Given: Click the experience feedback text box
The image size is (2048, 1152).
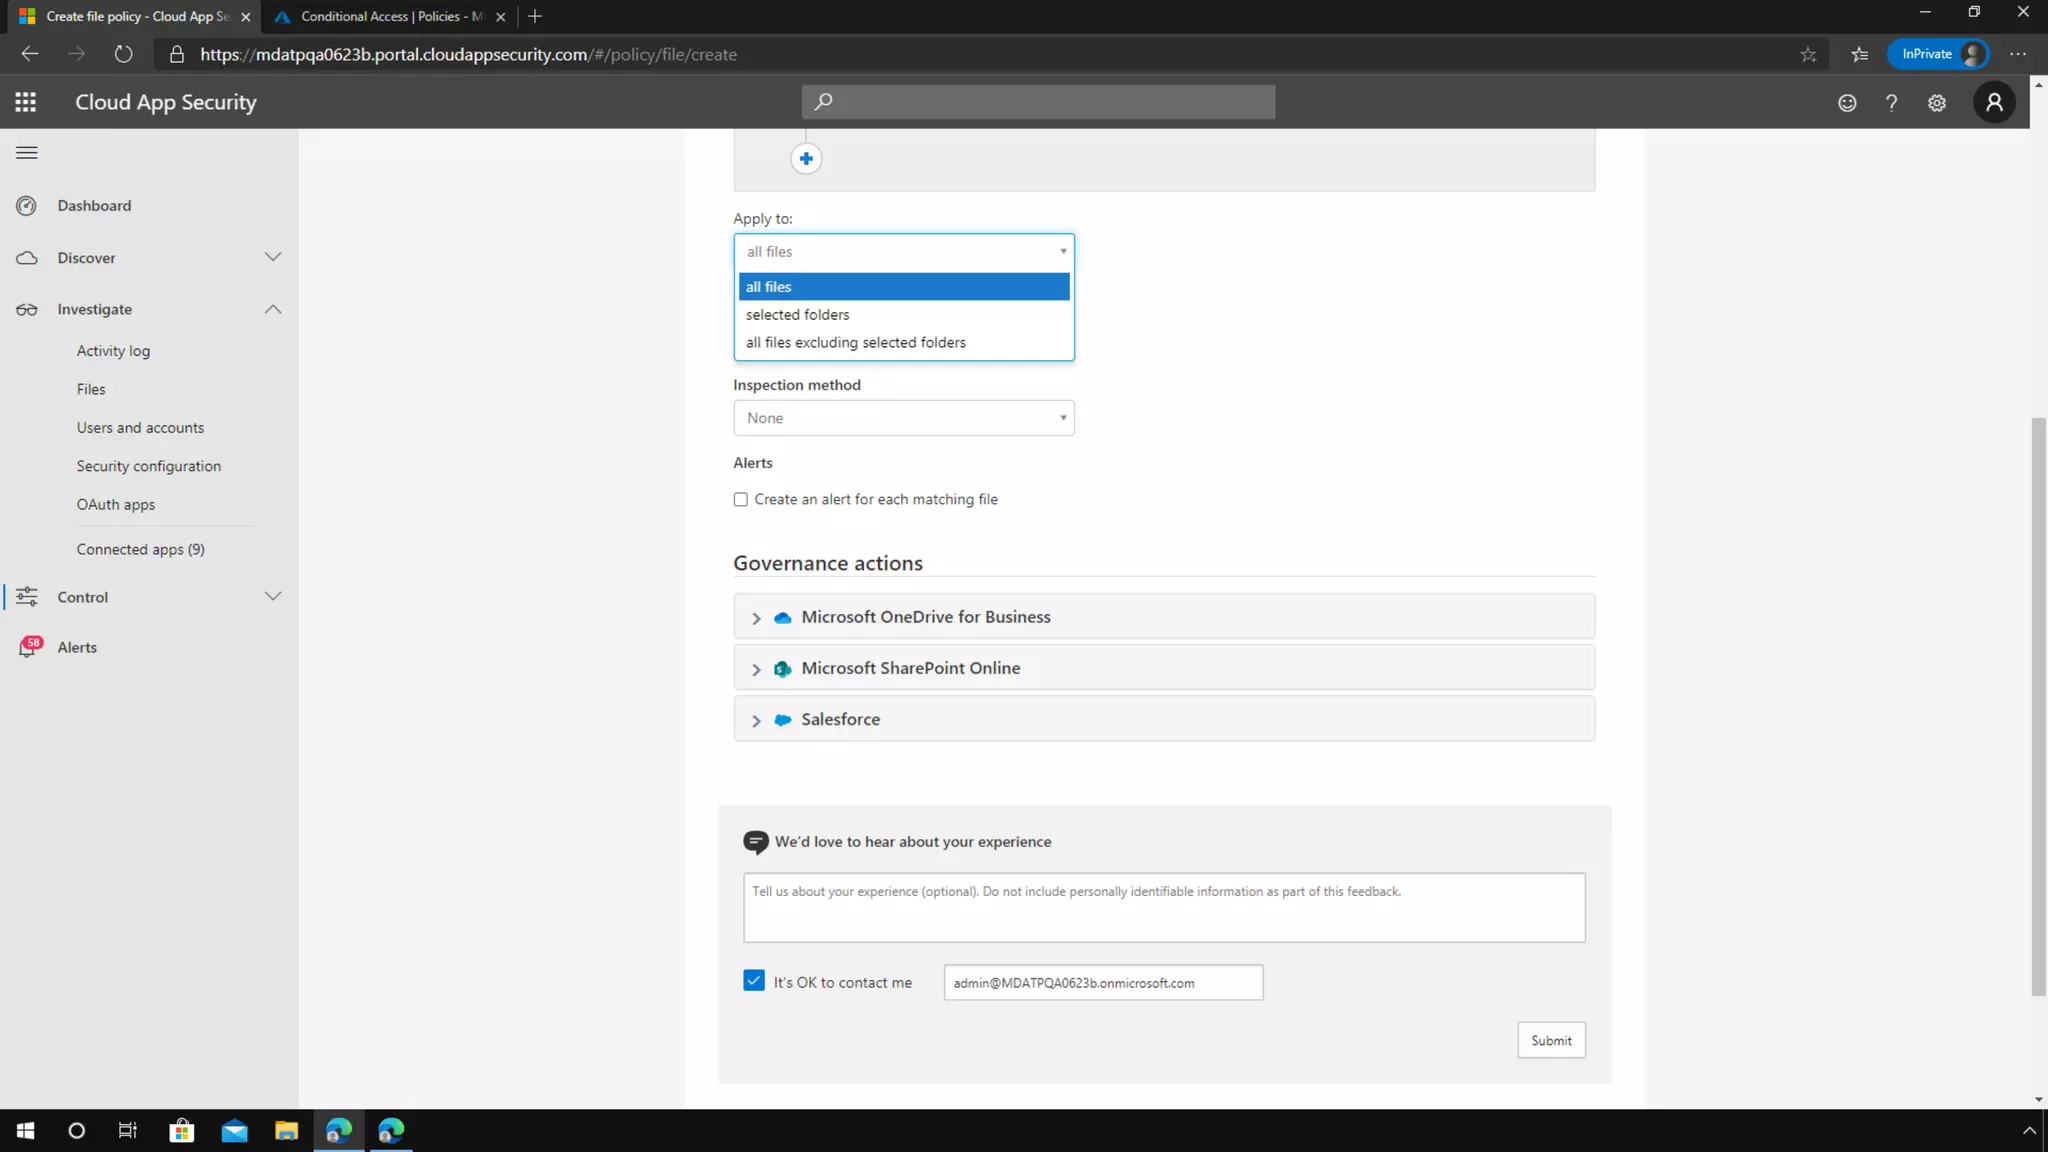Looking at the screenshot, I should tap(1163, 908).
